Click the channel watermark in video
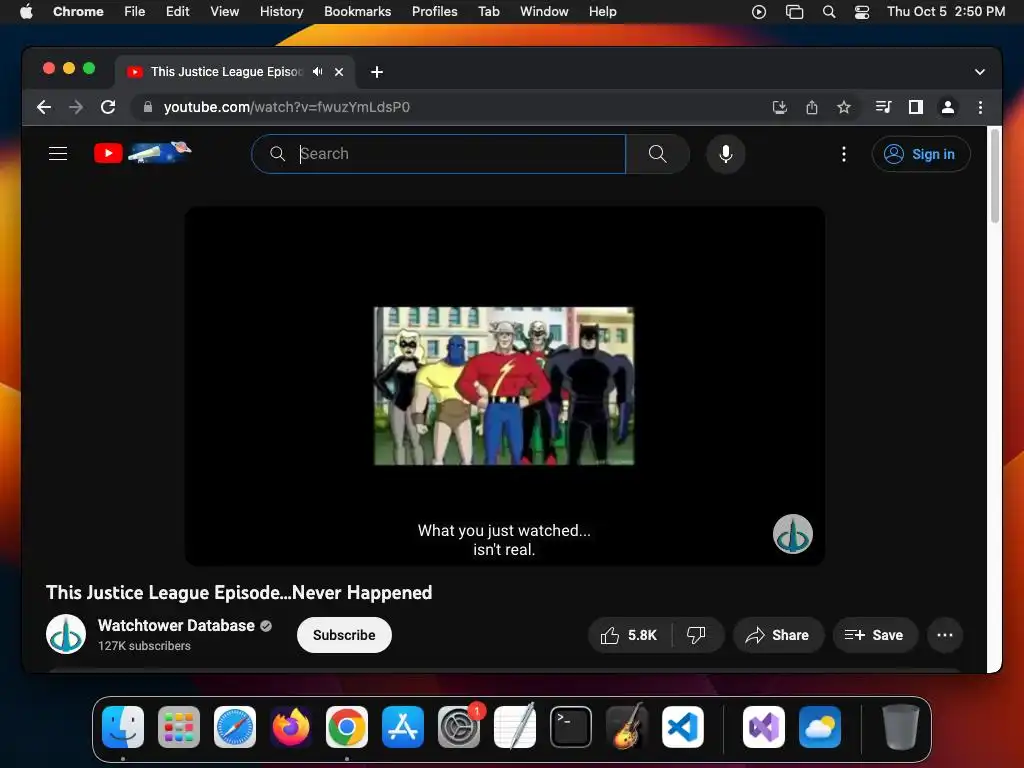This screenshot has width=1024, height=768. pos(792,534)
